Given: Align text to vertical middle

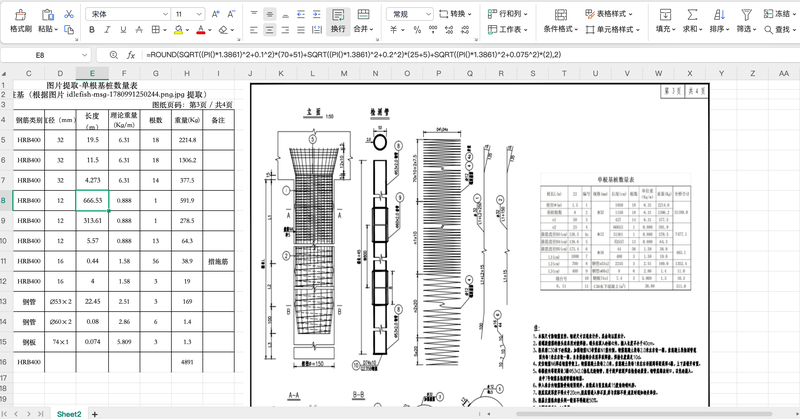Looking at the screenshot, I should click(269, 14).
